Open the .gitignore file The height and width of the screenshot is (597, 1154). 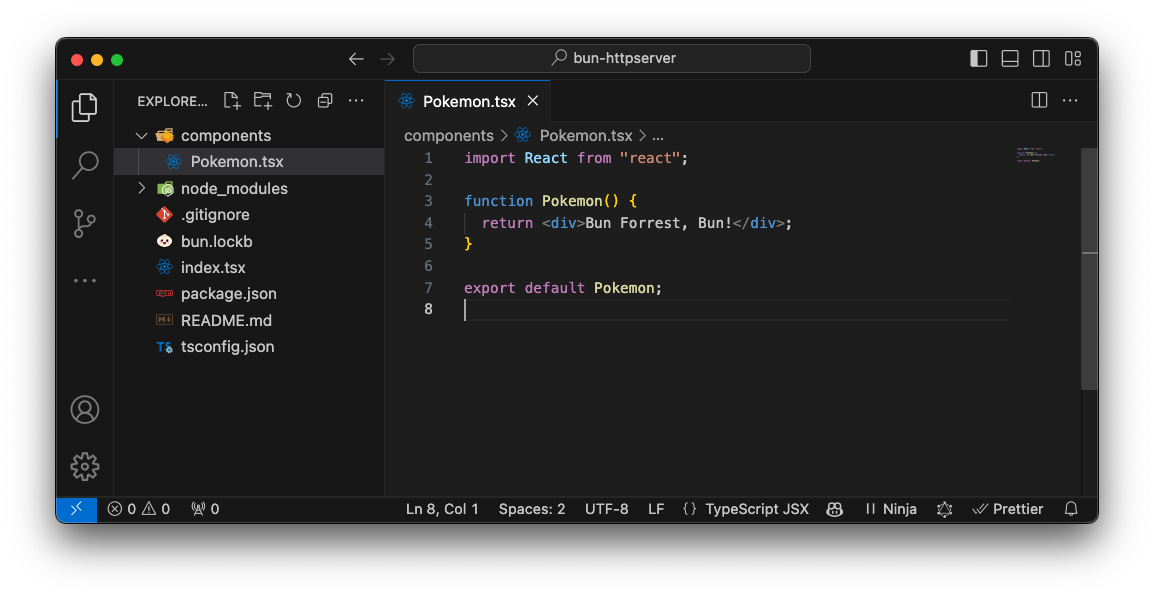click(x=249, y=215)
